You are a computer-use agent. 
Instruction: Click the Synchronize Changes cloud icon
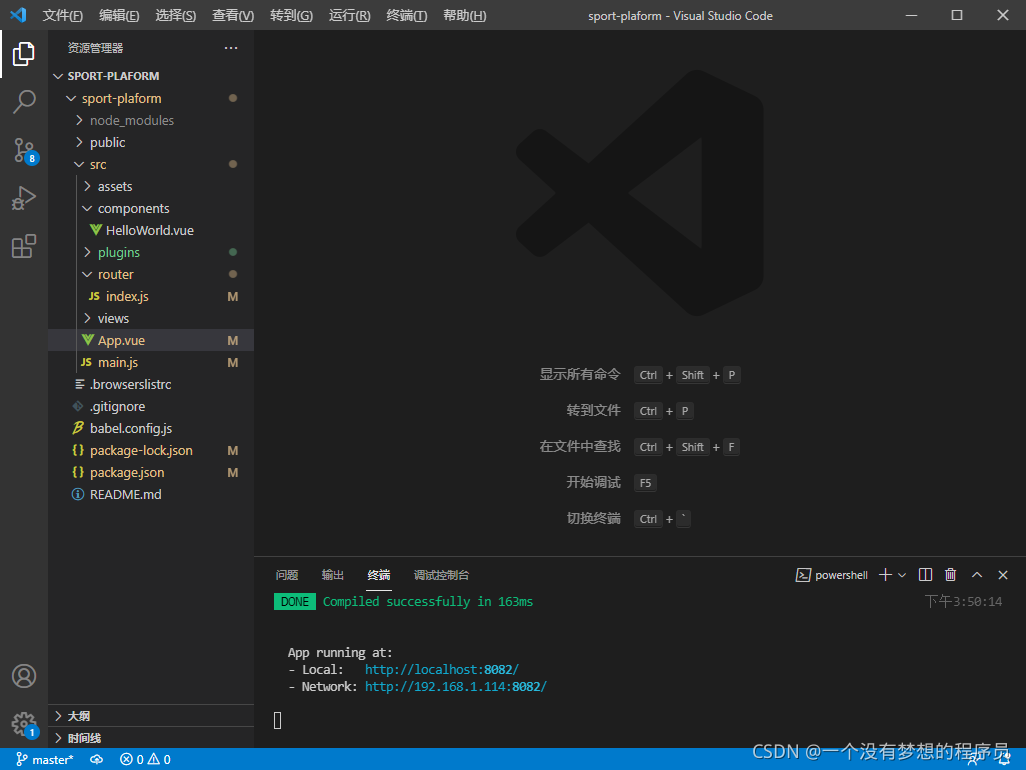[x=96, y=759]
